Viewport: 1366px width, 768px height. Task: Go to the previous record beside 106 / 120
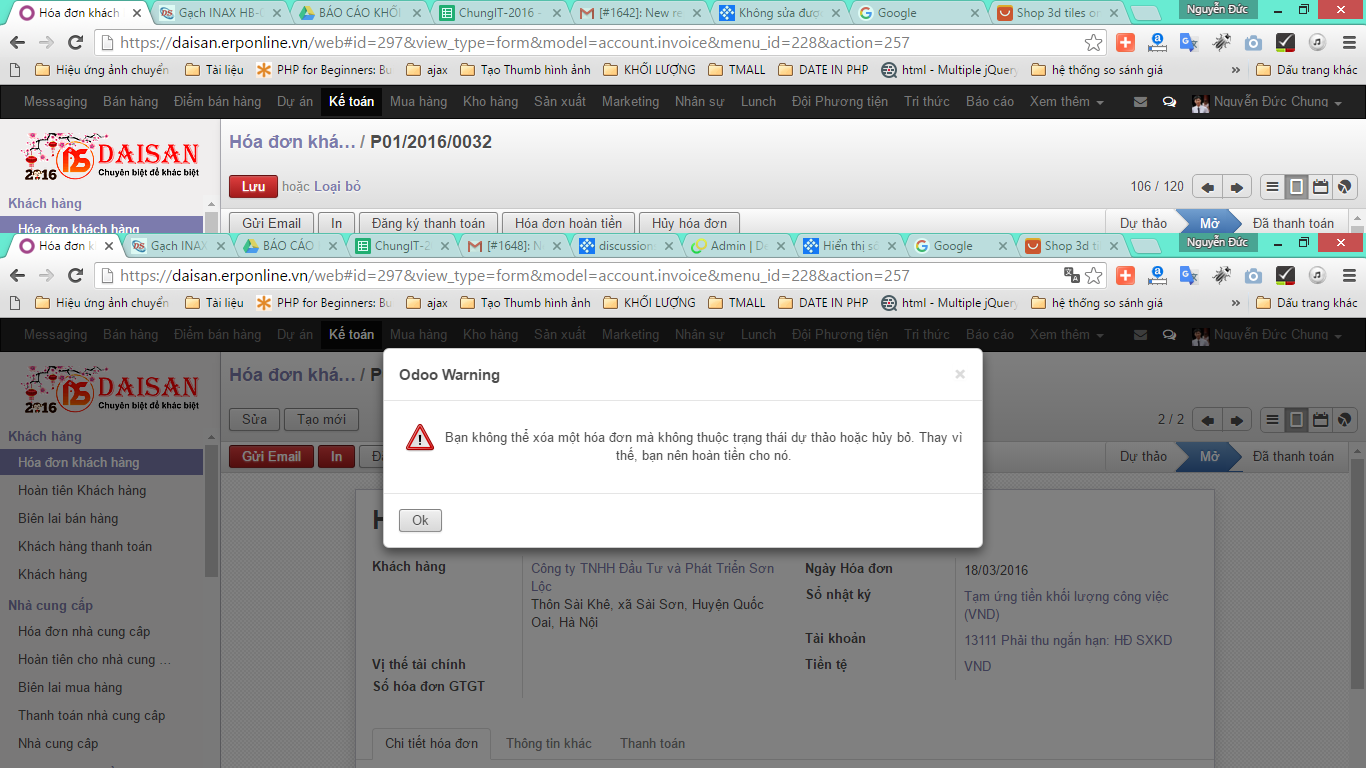click(x=1208, y=187)
